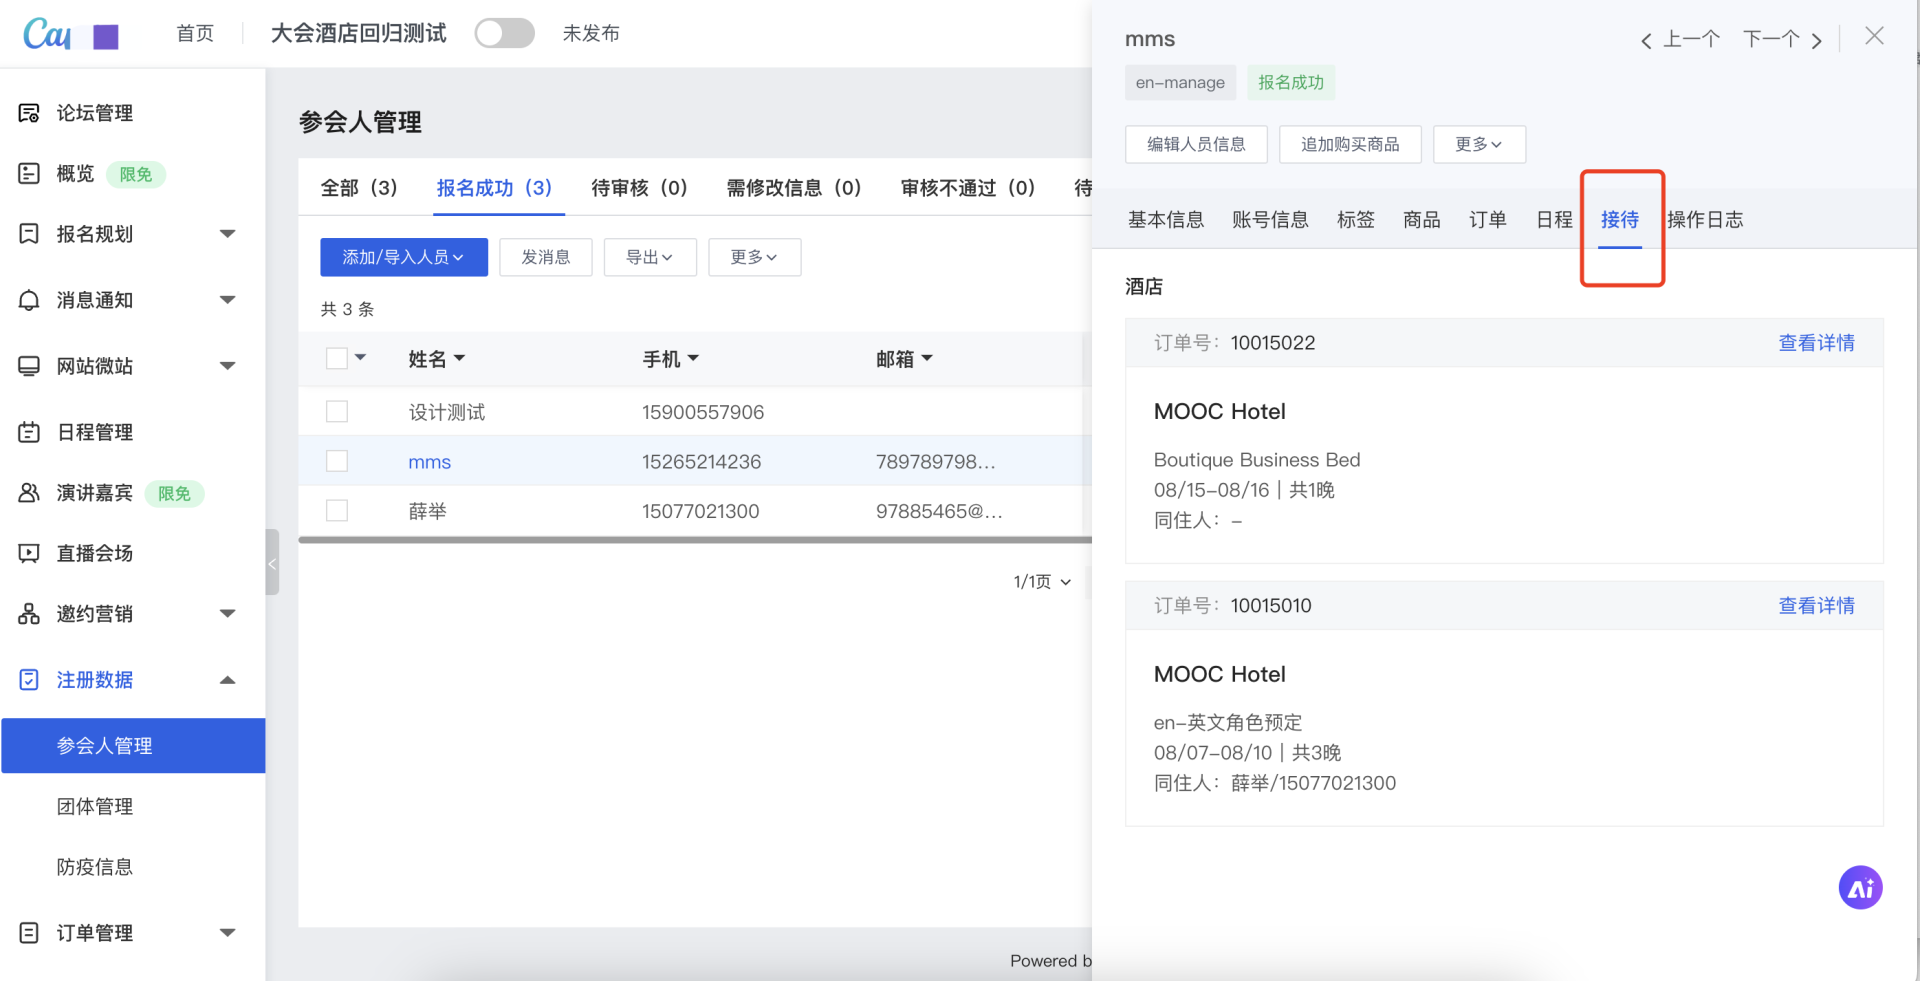This screenshot has height=981, width=1920.
Task: Click the 报名规划 sidebar icon
Action: coord(29,234)
